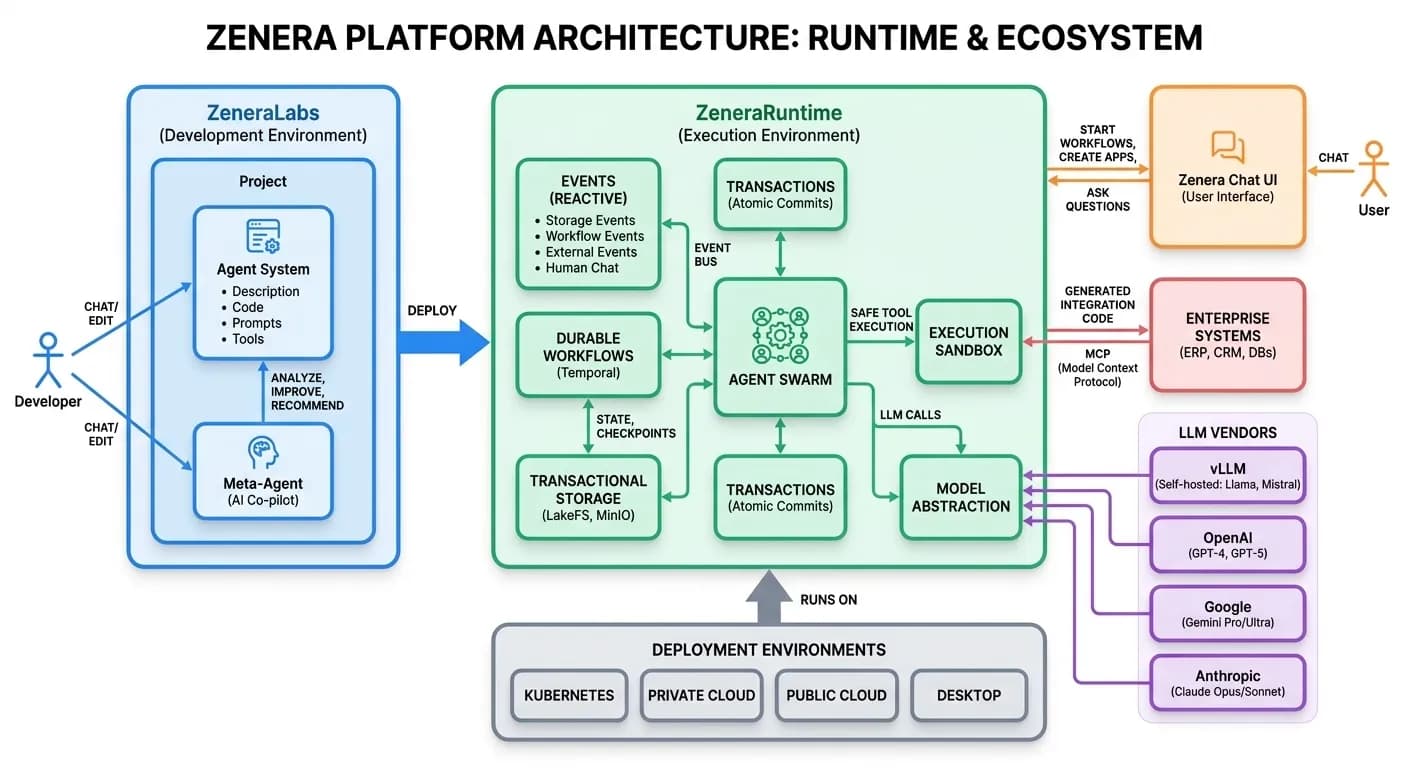1408x768 pixels.
Task: Select the Public Cloud deployment box
Action: click(x=836, y=695)
